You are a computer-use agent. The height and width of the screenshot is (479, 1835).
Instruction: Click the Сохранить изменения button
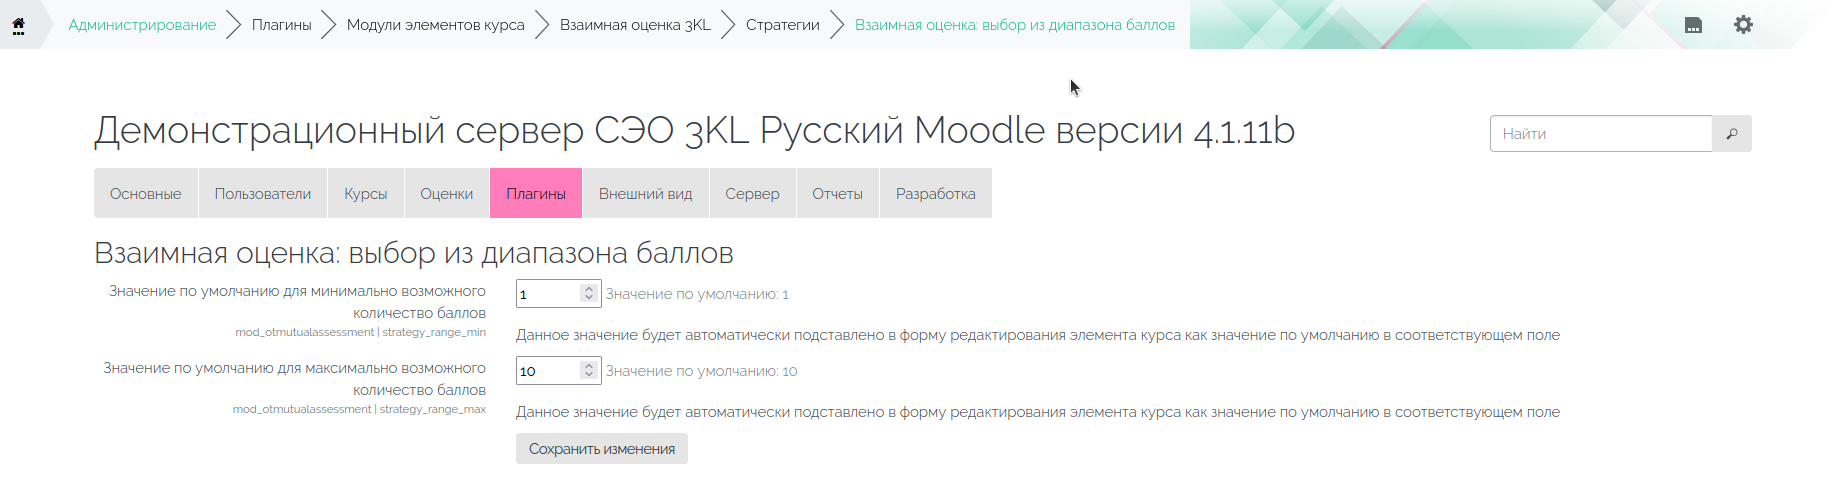(x=602, y=449)
